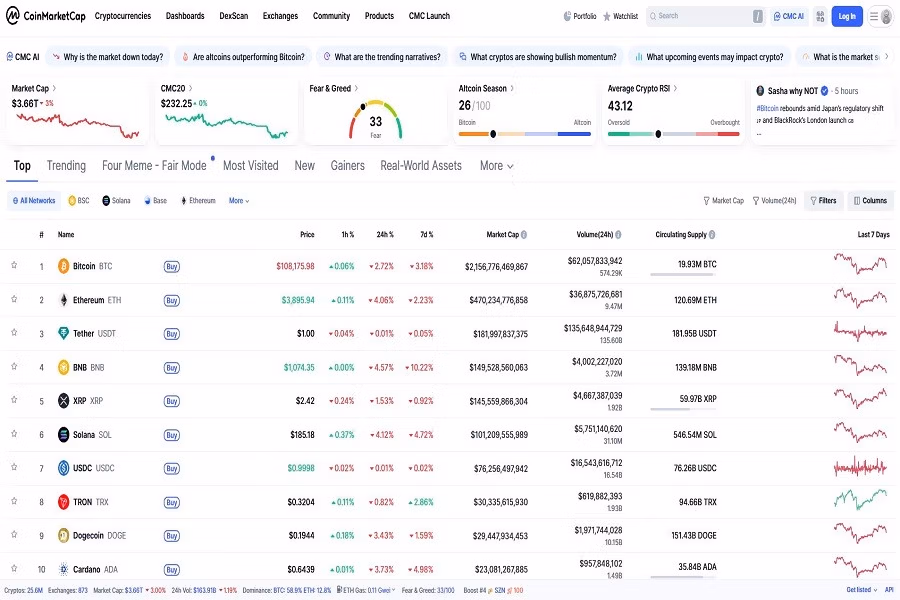
Task: Star Bitcoin to add to watchlist
Action: click(x=14, y=265)
